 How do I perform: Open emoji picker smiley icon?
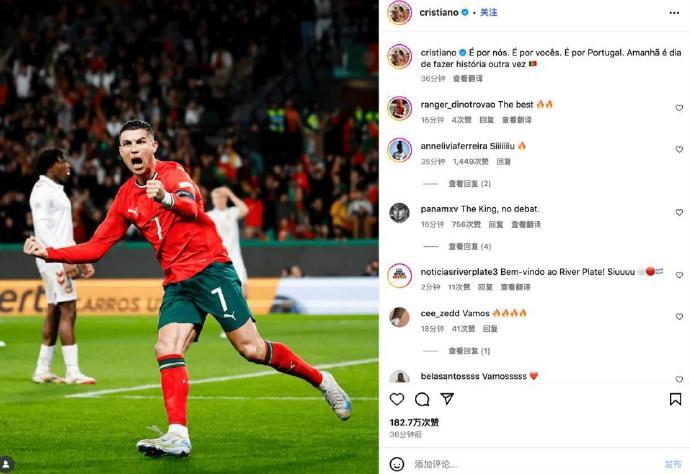(x=397, y=464)
